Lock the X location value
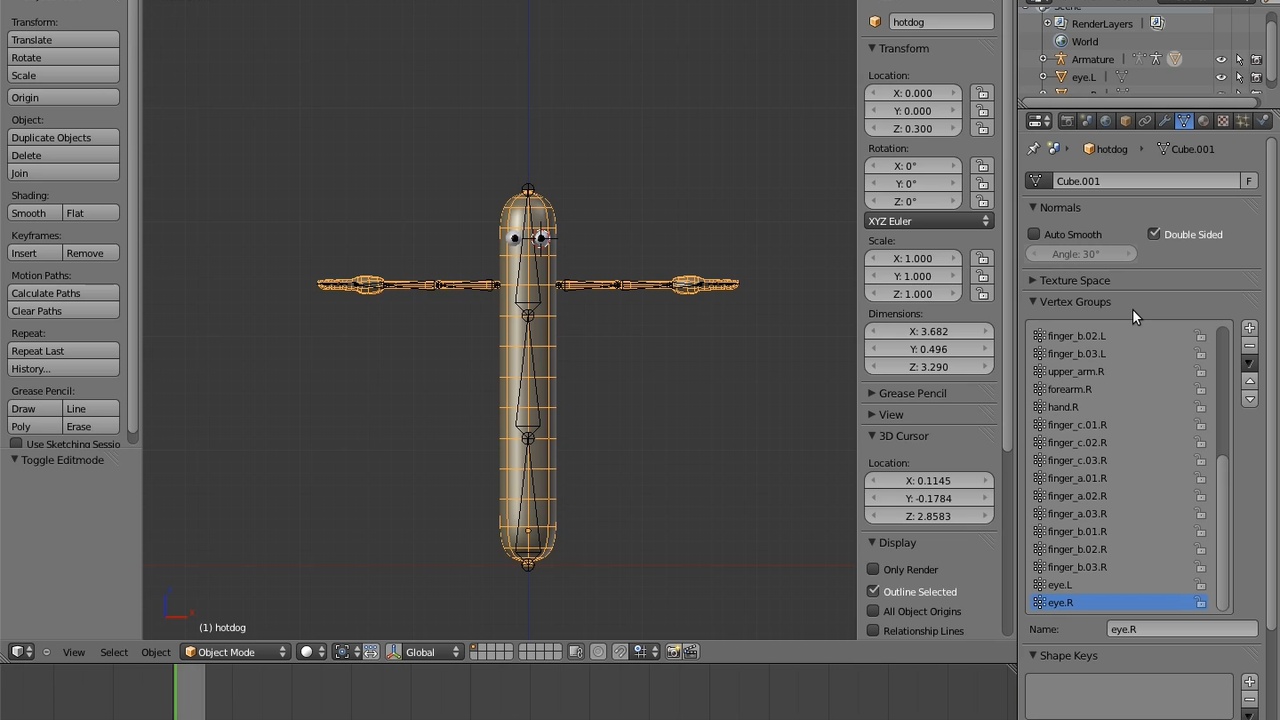Viewport: 1280px width, 720px height. [x=982, y=93]
